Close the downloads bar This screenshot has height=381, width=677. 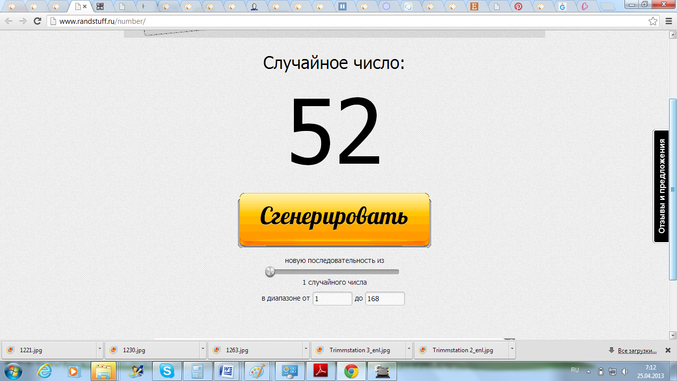[x=668, y=350]
